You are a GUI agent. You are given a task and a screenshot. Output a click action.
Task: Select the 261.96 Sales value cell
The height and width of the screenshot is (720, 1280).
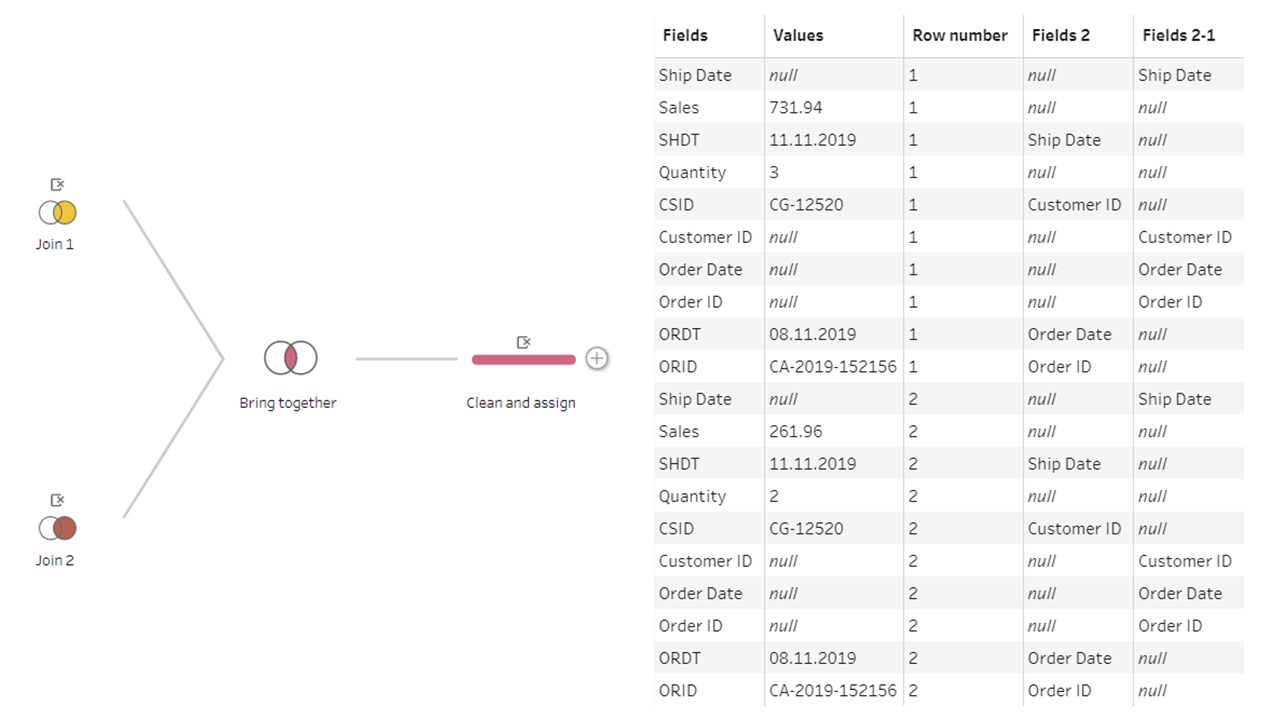point(834,431)
